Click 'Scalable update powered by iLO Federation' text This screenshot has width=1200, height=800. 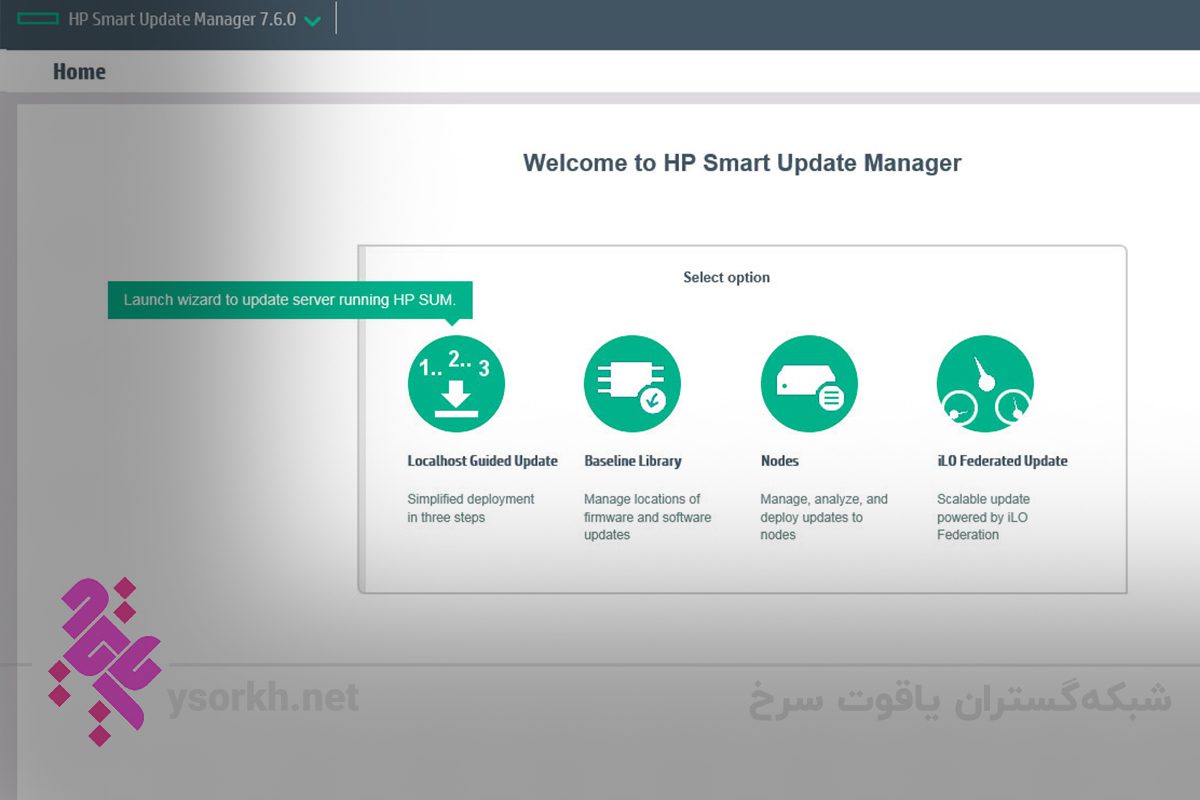tap(982, 517)
